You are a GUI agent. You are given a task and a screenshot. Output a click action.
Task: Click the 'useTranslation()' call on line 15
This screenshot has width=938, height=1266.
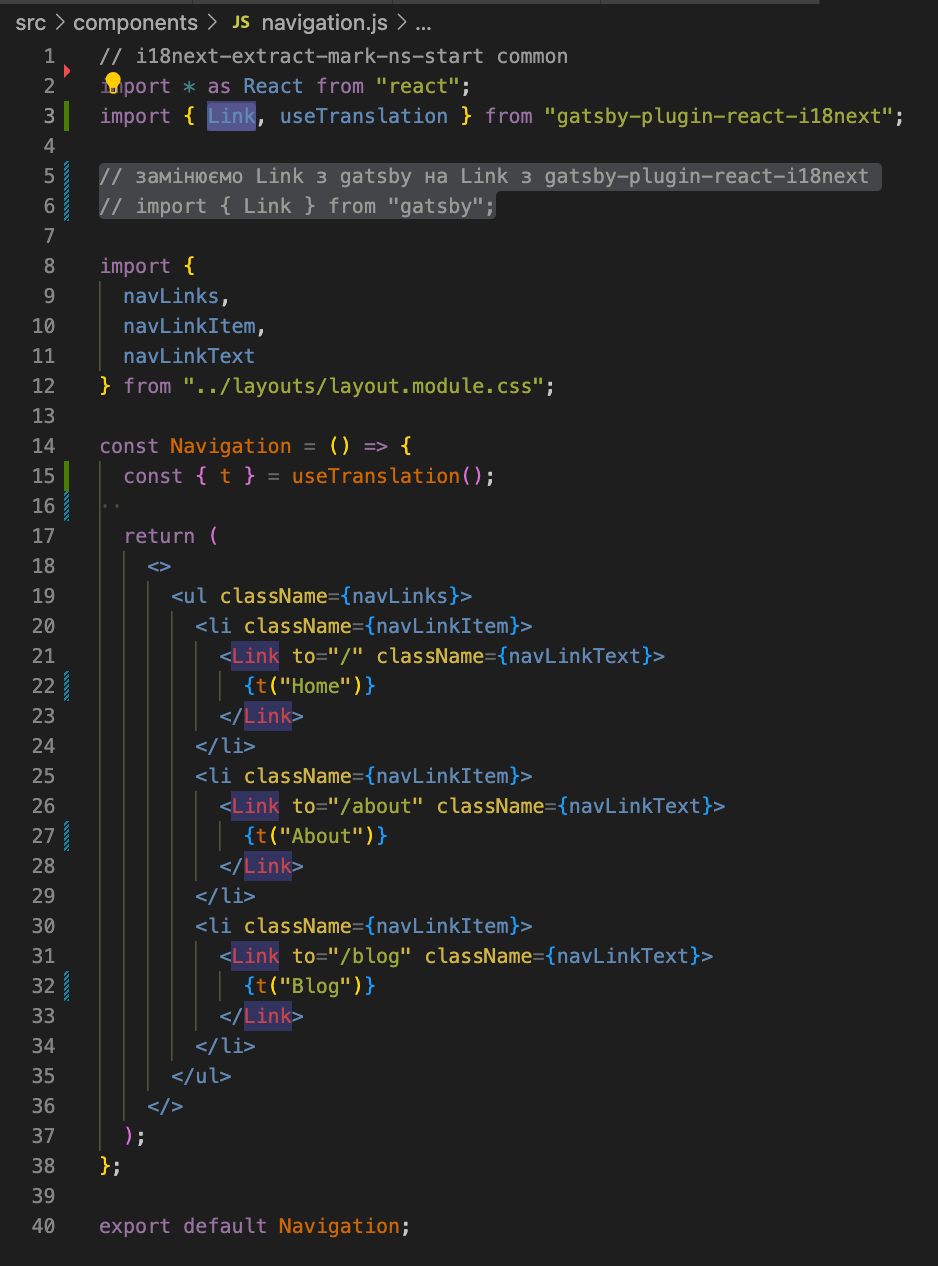click(x=388, y=476)
